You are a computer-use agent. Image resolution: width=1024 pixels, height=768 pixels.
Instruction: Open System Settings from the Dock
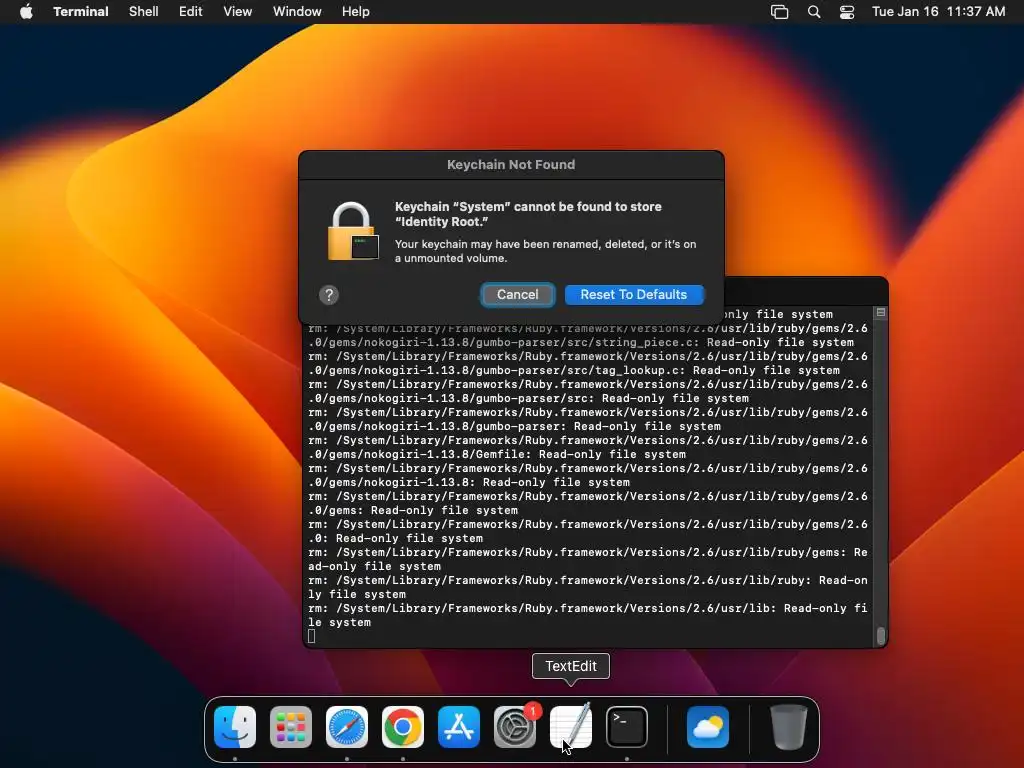[x=515, y=727]
